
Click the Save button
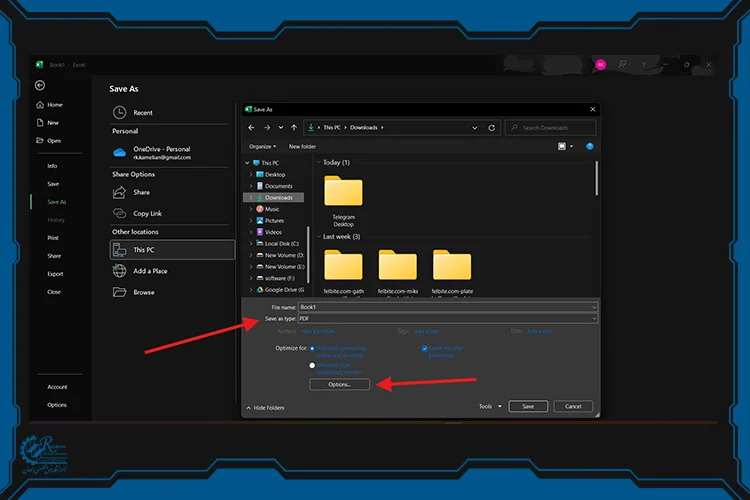pos(528,407)
